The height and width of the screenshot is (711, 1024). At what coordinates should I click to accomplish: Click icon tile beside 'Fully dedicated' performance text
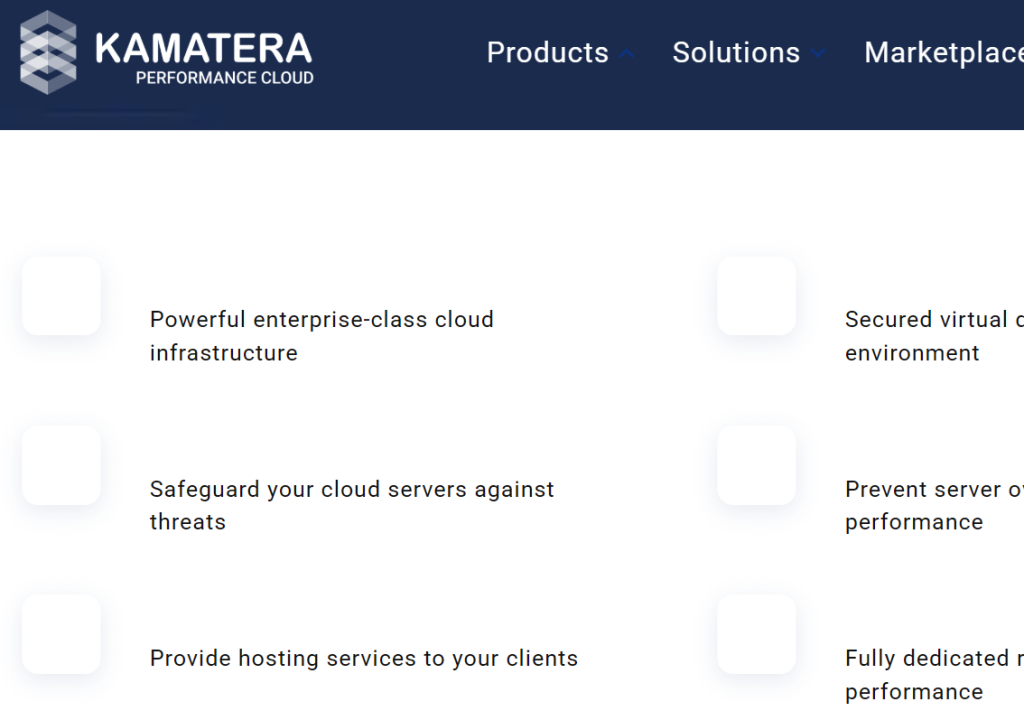pyautogui.click(x=756, y=634)
